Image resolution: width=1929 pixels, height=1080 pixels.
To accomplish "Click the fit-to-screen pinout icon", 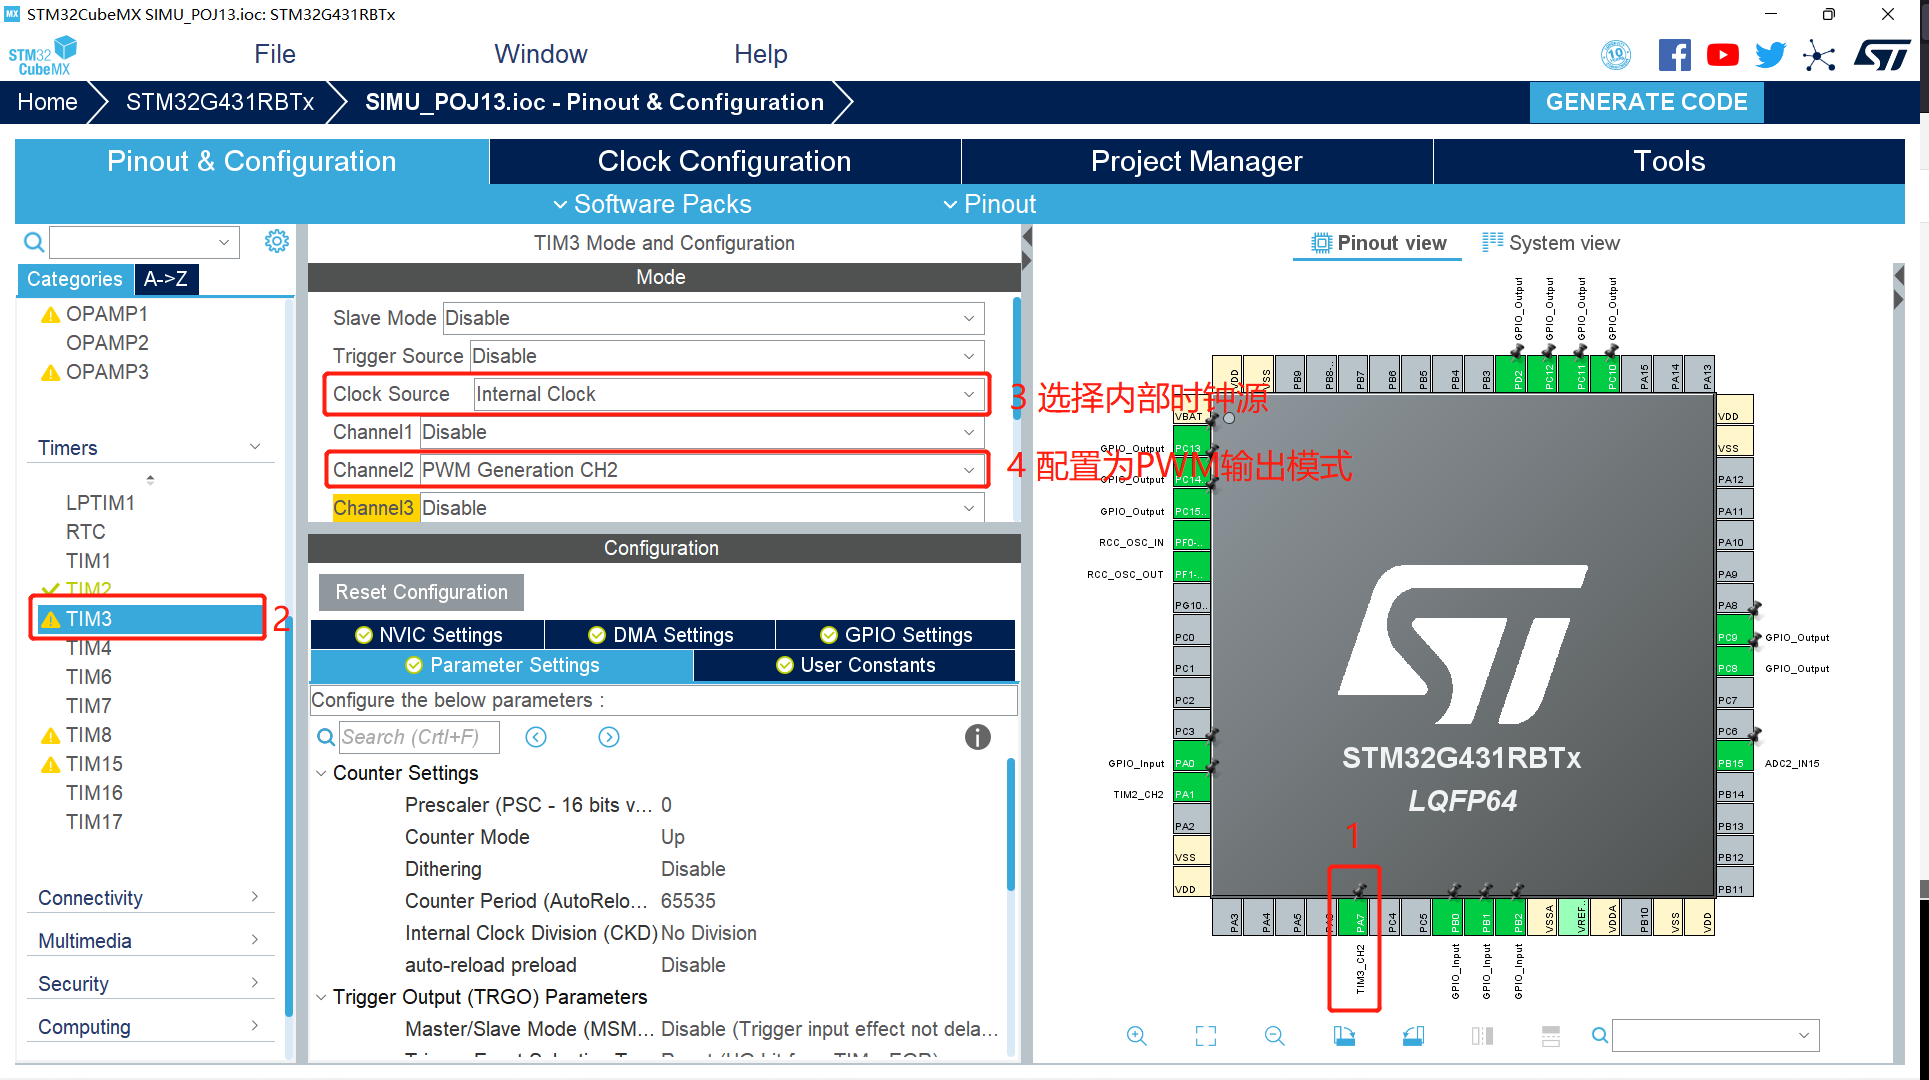I will pyautogui.click(x=1206, y=1036).
